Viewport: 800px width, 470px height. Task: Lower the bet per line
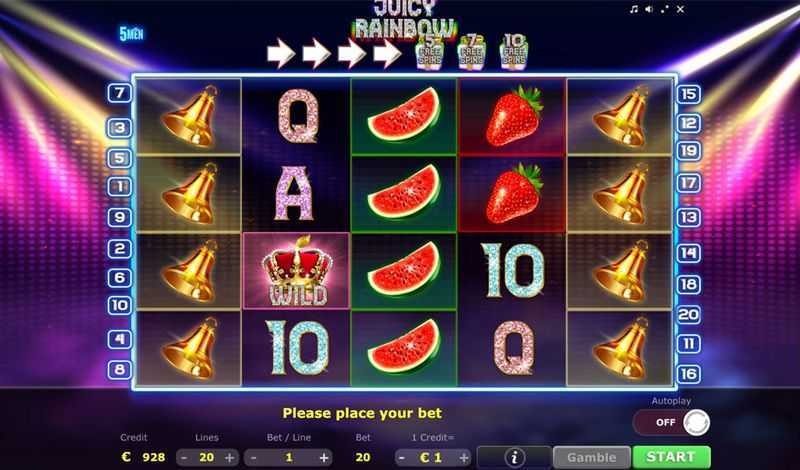pos(254,458)
